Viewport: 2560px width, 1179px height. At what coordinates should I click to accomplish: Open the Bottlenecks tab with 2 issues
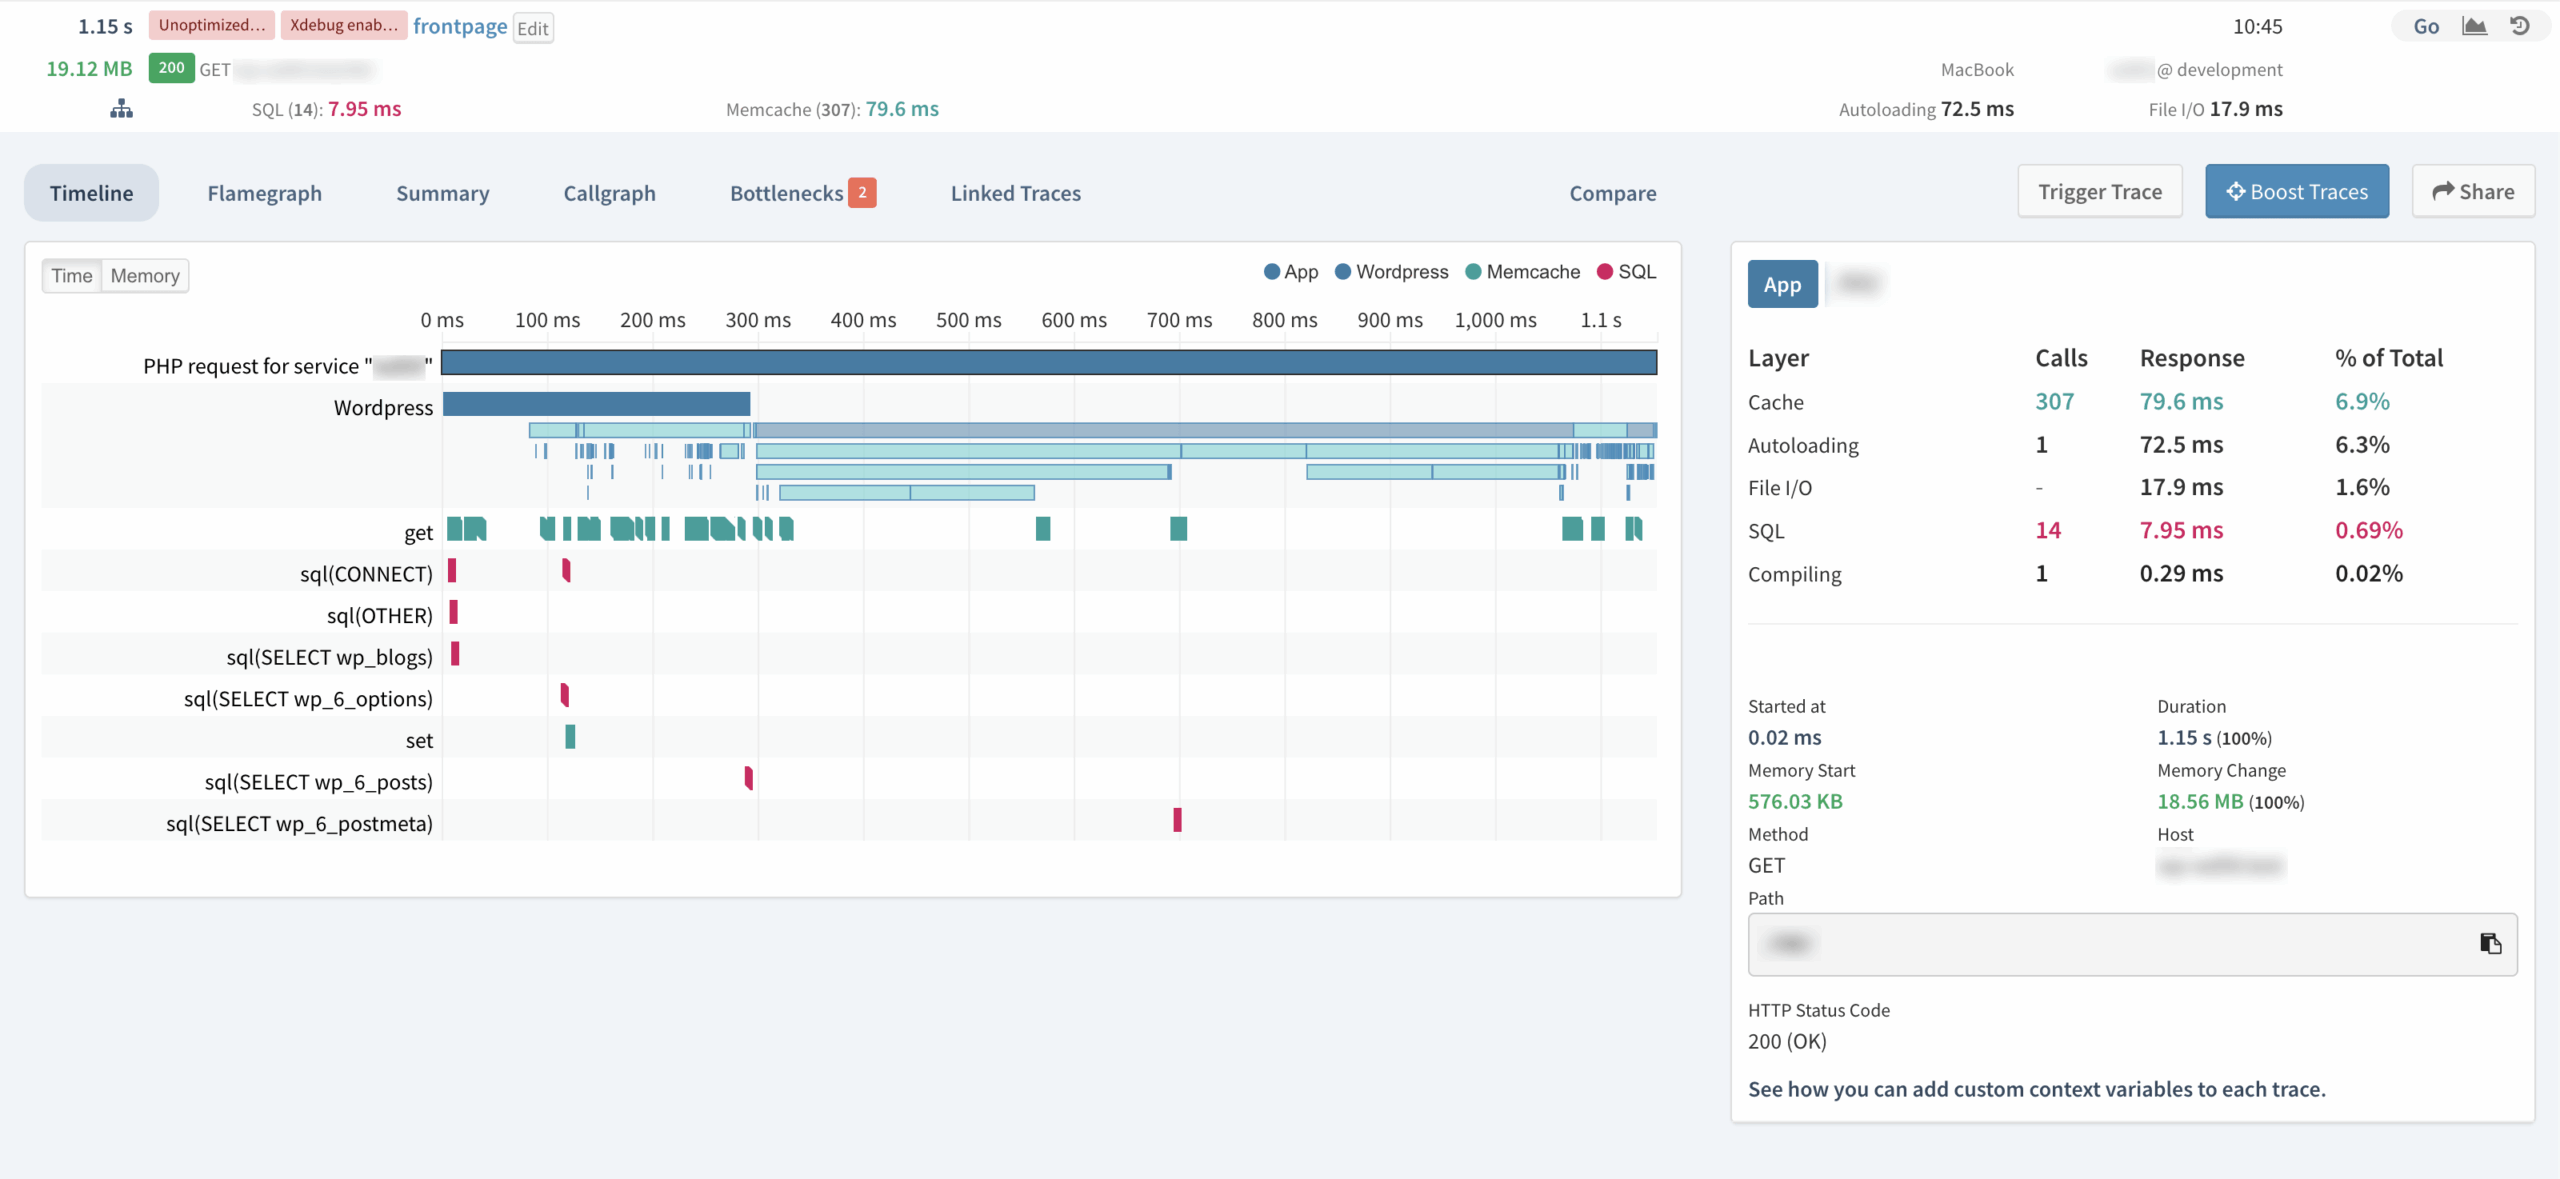[789, 193]
